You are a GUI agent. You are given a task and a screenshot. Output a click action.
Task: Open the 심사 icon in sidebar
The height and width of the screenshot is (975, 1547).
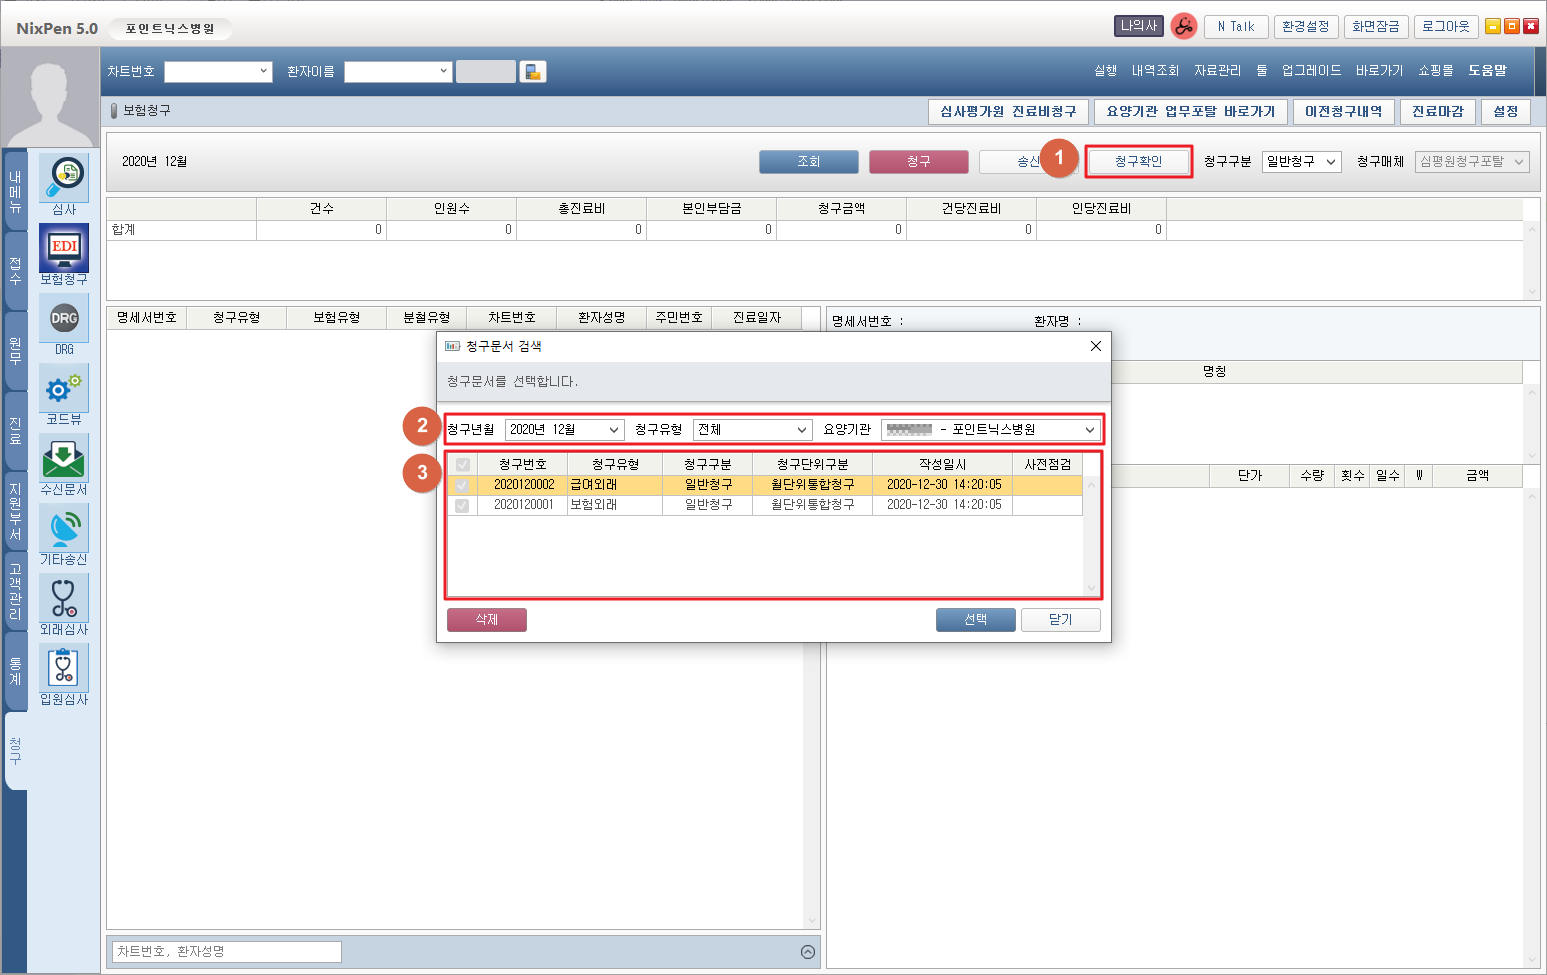pyautogui.click(x=64, y=178)
